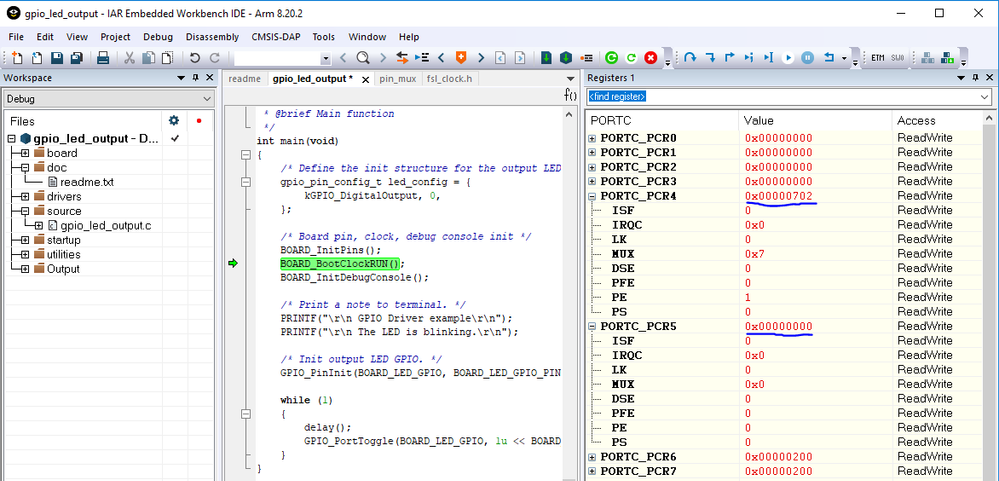This screenshot has width=999, height=481.
Task: Switch to the readme editor tab
Action: point(245,78)
